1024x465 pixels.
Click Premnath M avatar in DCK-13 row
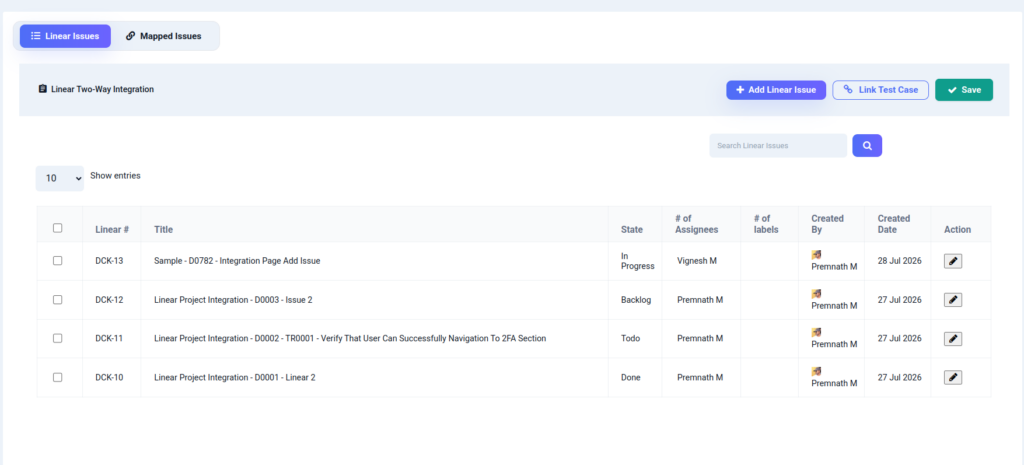point(816,255)
